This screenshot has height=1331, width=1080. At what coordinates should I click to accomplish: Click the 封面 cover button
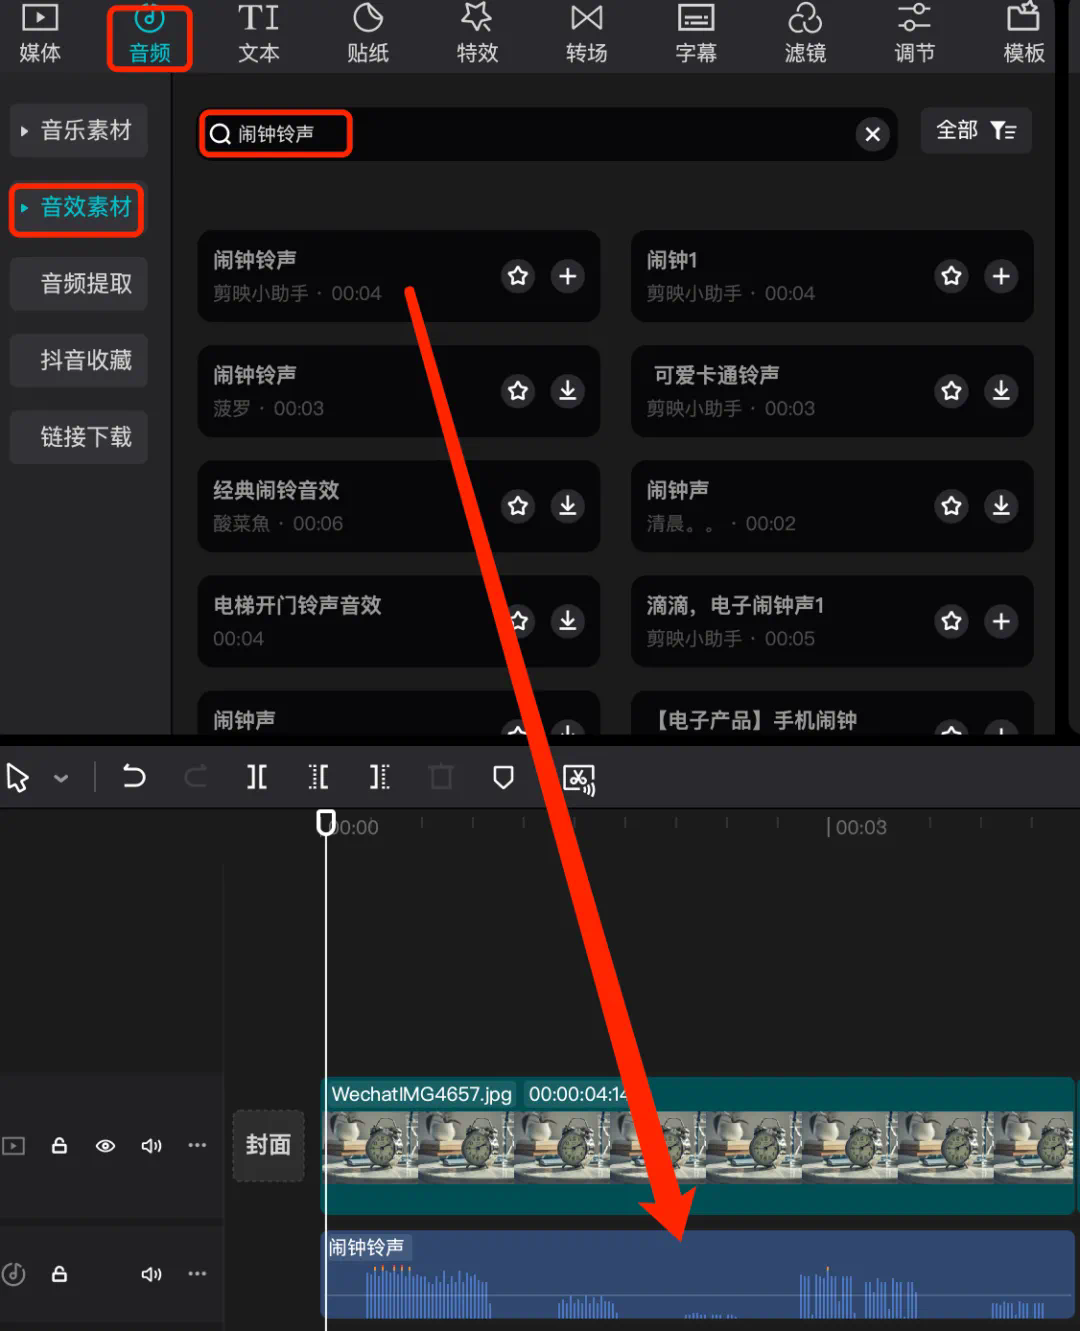pyautogui.click(x=268, y=1145)
